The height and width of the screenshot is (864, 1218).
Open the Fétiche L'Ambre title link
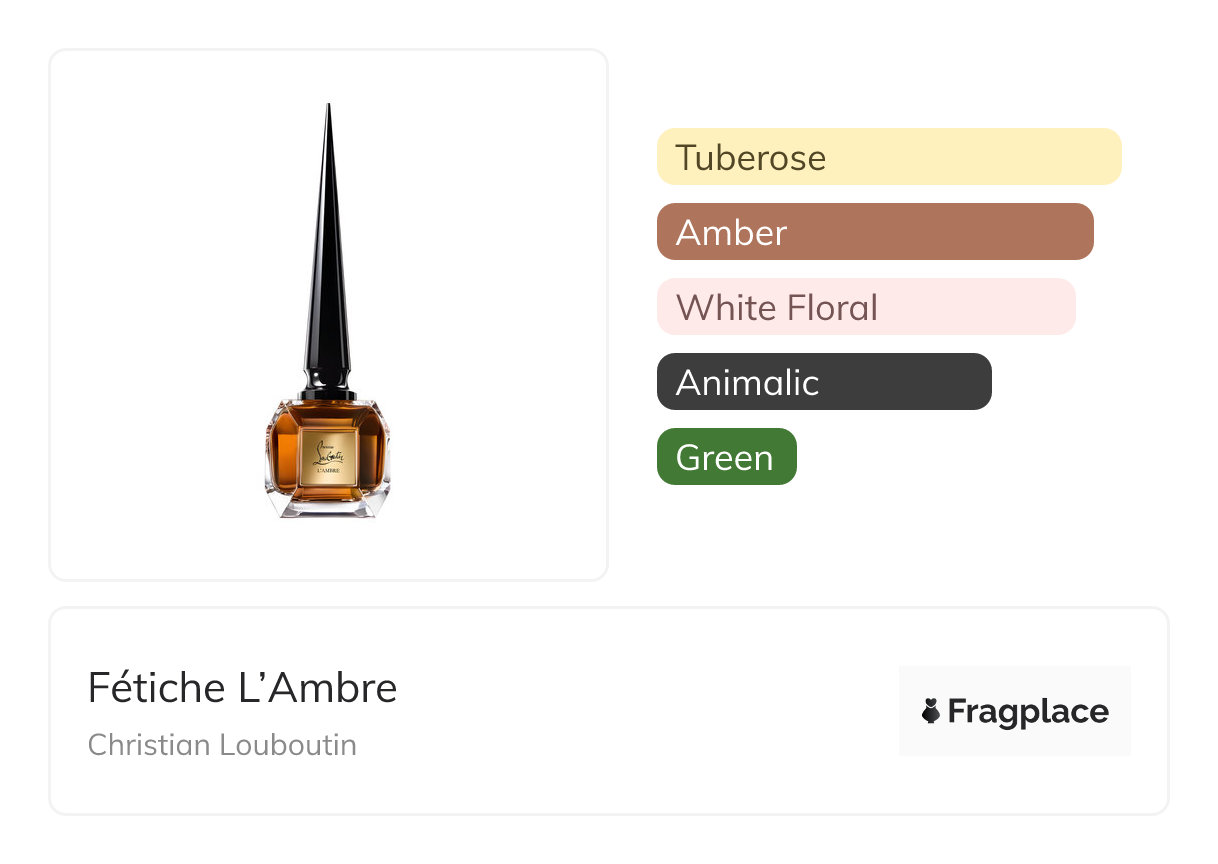tap(242, 688)
